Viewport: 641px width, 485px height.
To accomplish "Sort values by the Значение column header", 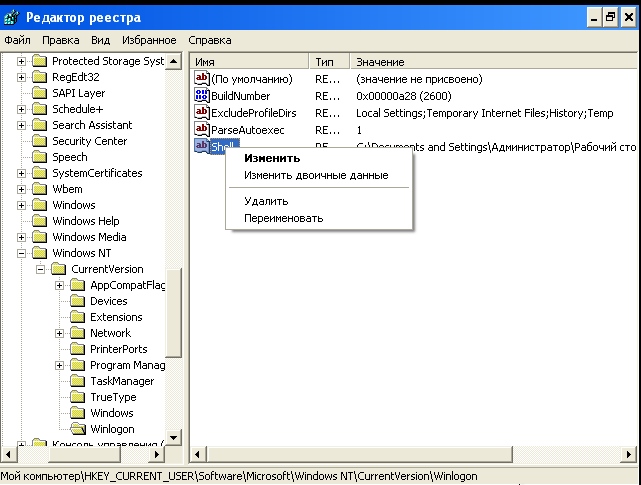I will [493, 62].
